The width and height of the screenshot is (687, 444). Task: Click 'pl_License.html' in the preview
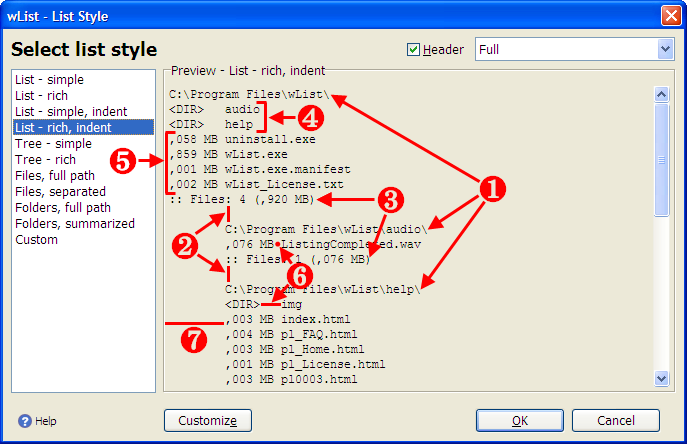(x=333, y=364)
